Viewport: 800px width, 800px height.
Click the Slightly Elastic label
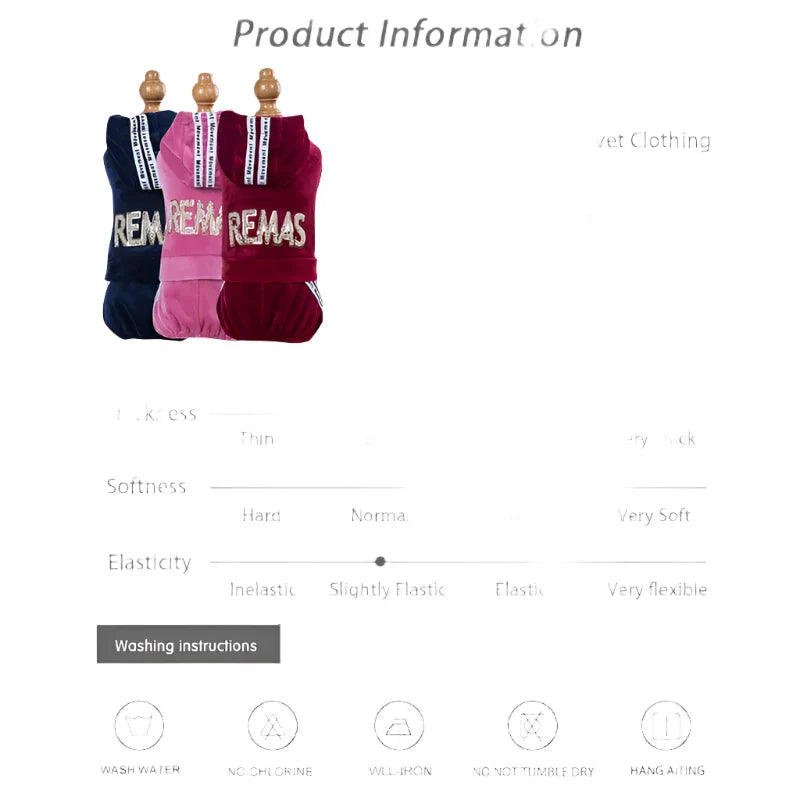[x=387, y=589]
